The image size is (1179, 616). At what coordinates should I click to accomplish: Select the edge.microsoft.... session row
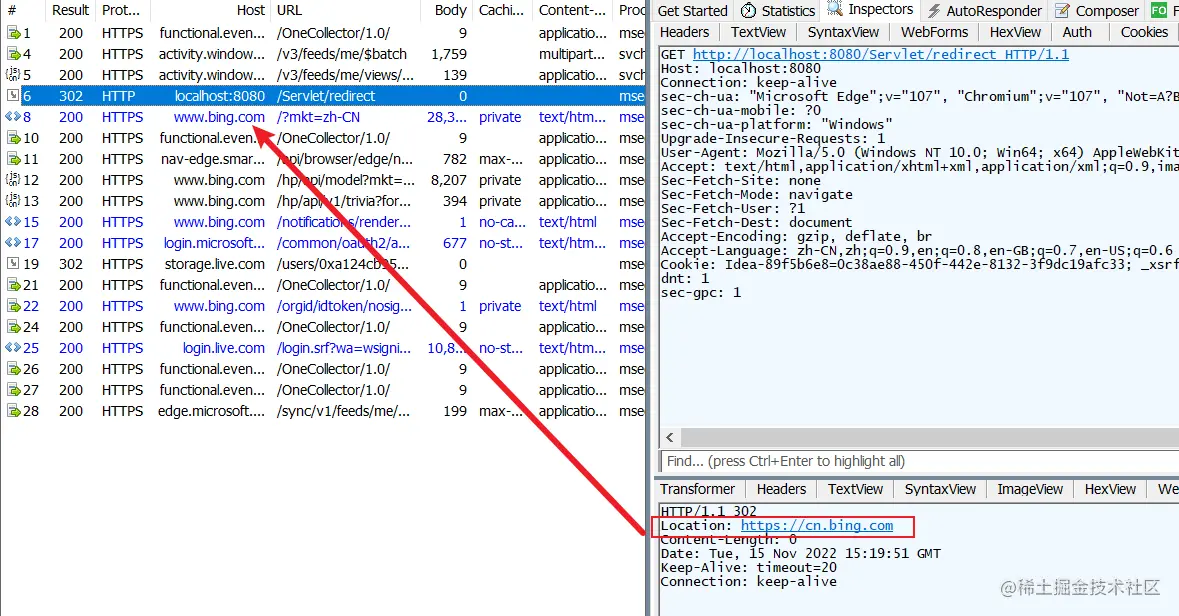323,411
